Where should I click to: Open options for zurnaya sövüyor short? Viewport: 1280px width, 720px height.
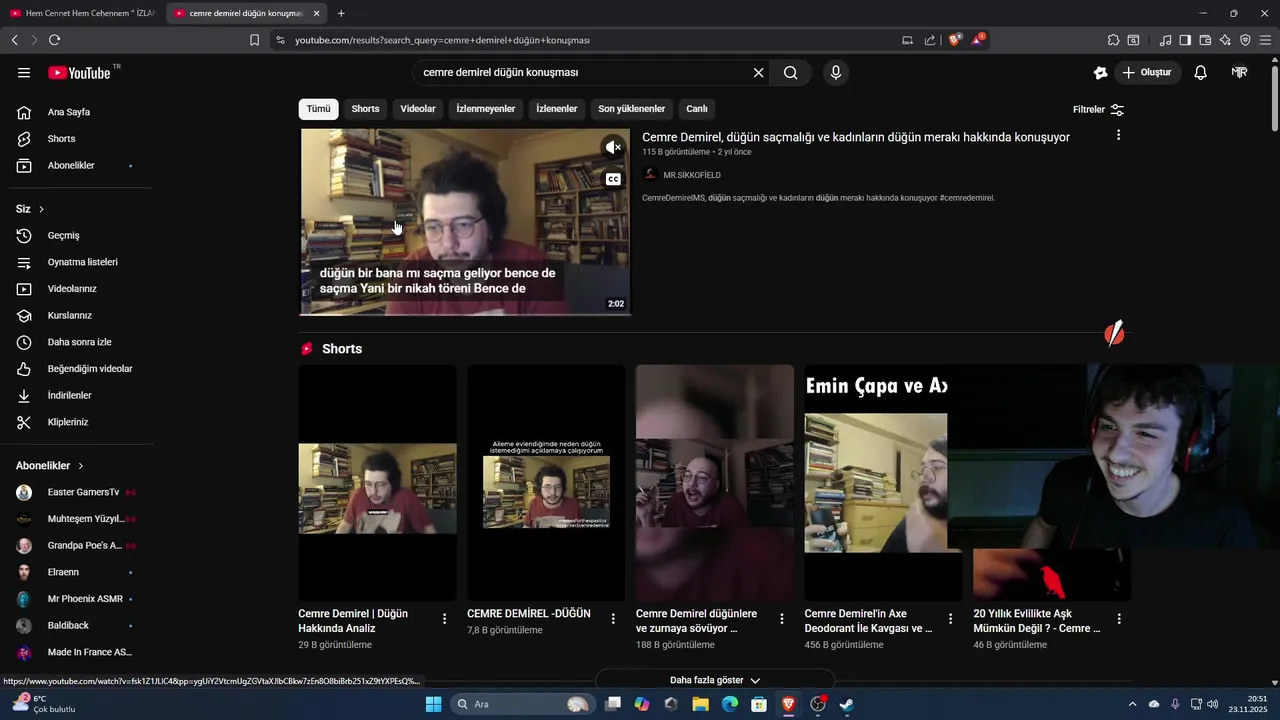click(782, 619)
